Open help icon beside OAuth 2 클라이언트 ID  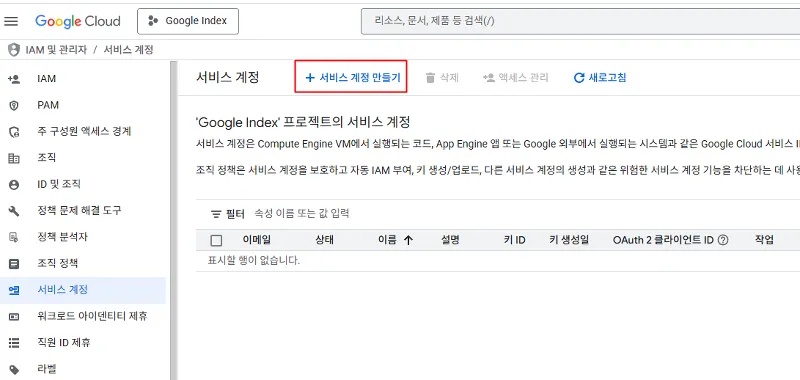722,240
